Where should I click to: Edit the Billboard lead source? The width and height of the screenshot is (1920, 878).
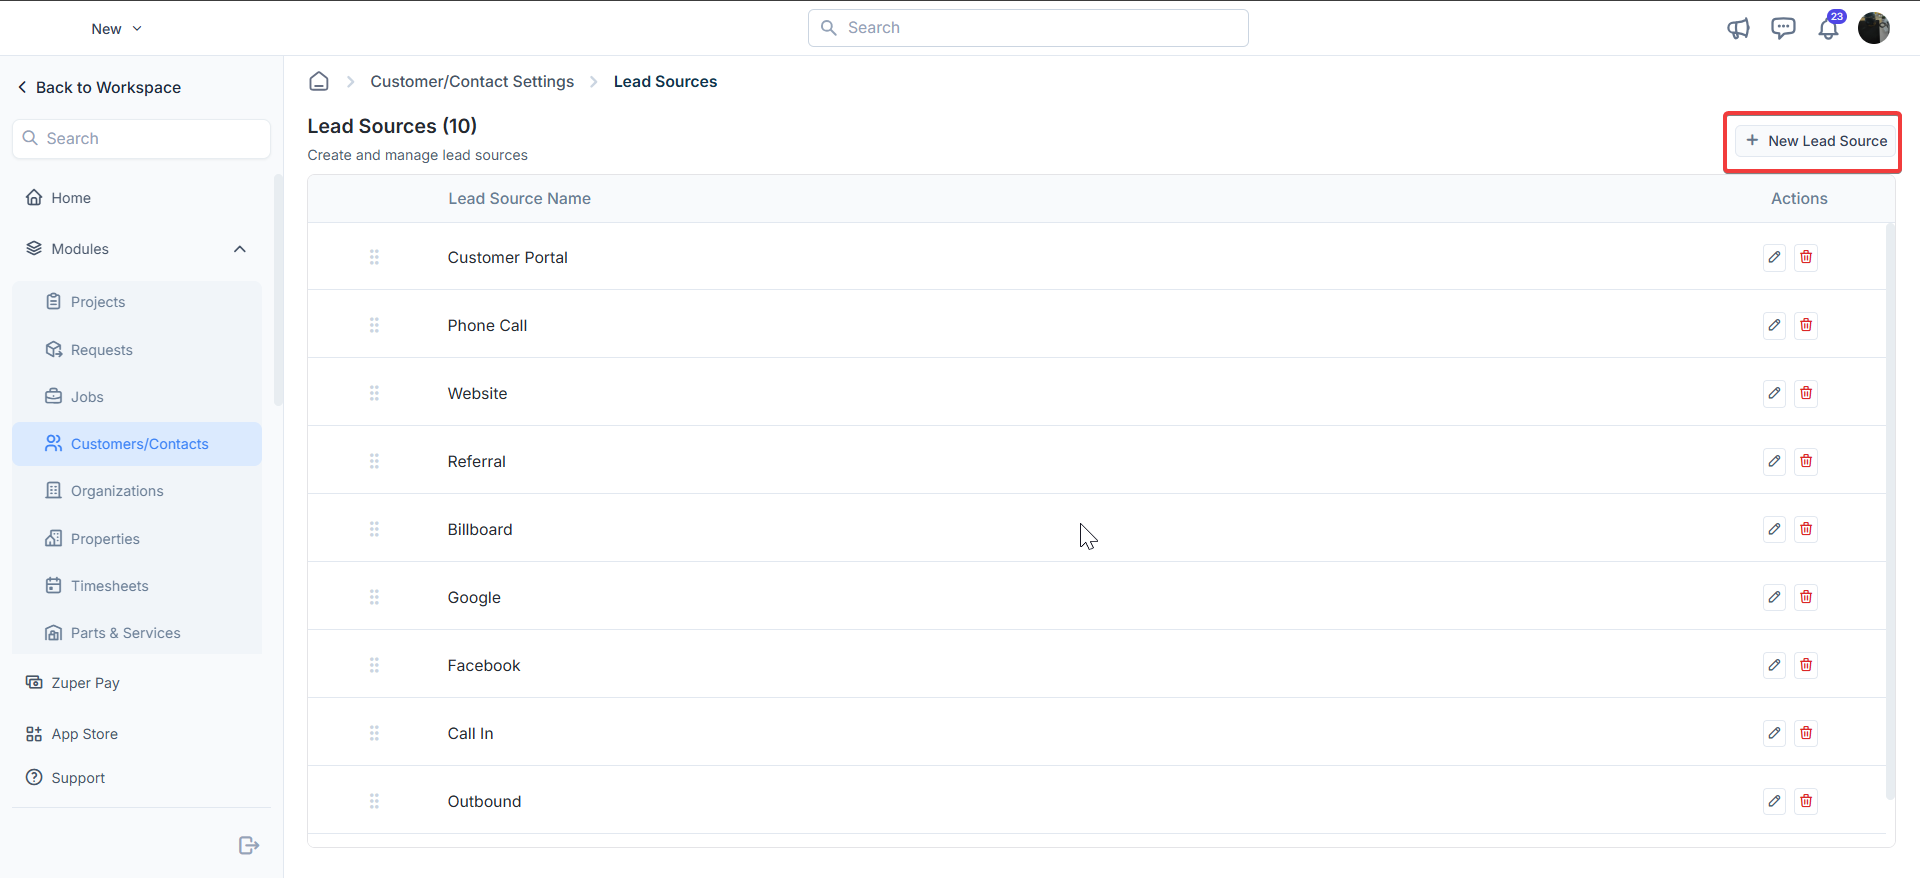click(1774, 529)
